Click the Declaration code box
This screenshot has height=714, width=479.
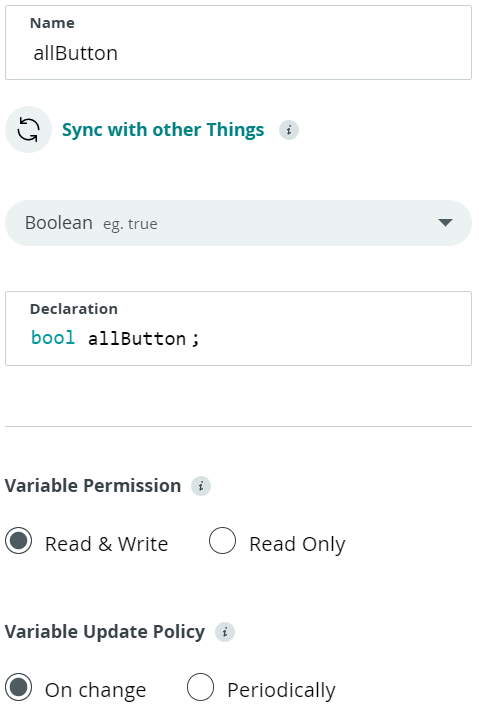pos(238,328)
